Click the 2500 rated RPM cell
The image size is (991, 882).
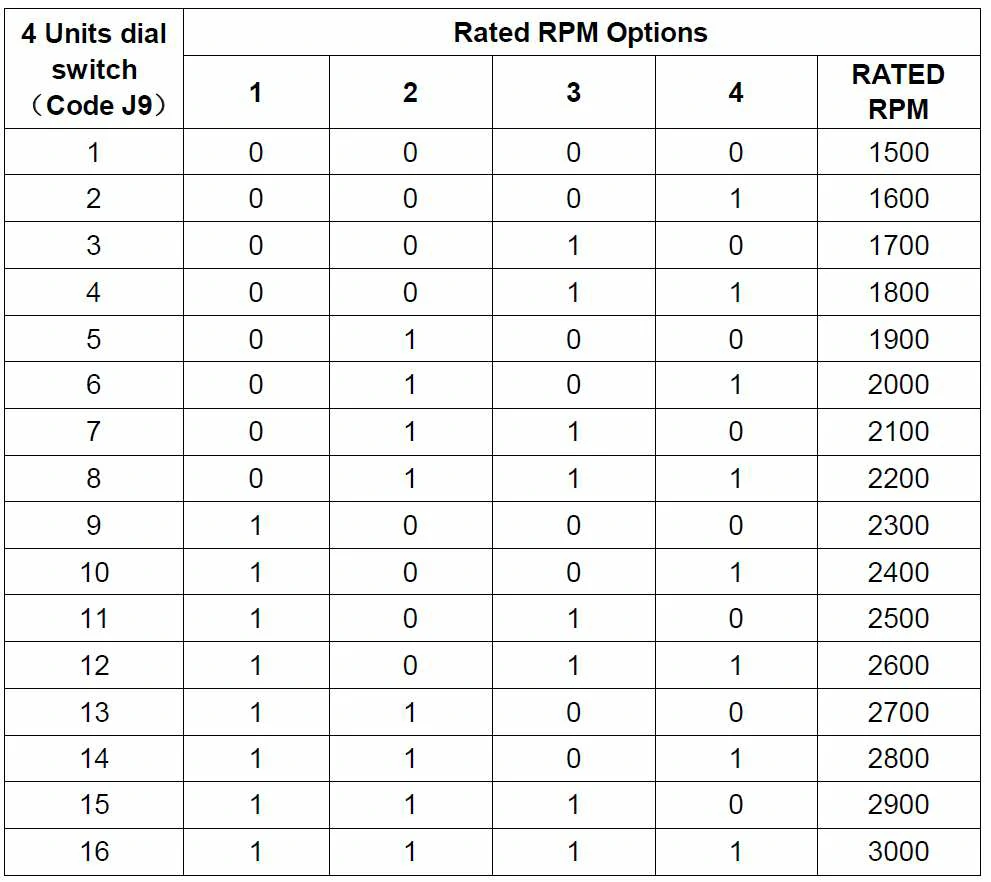[x=898, y=618]
